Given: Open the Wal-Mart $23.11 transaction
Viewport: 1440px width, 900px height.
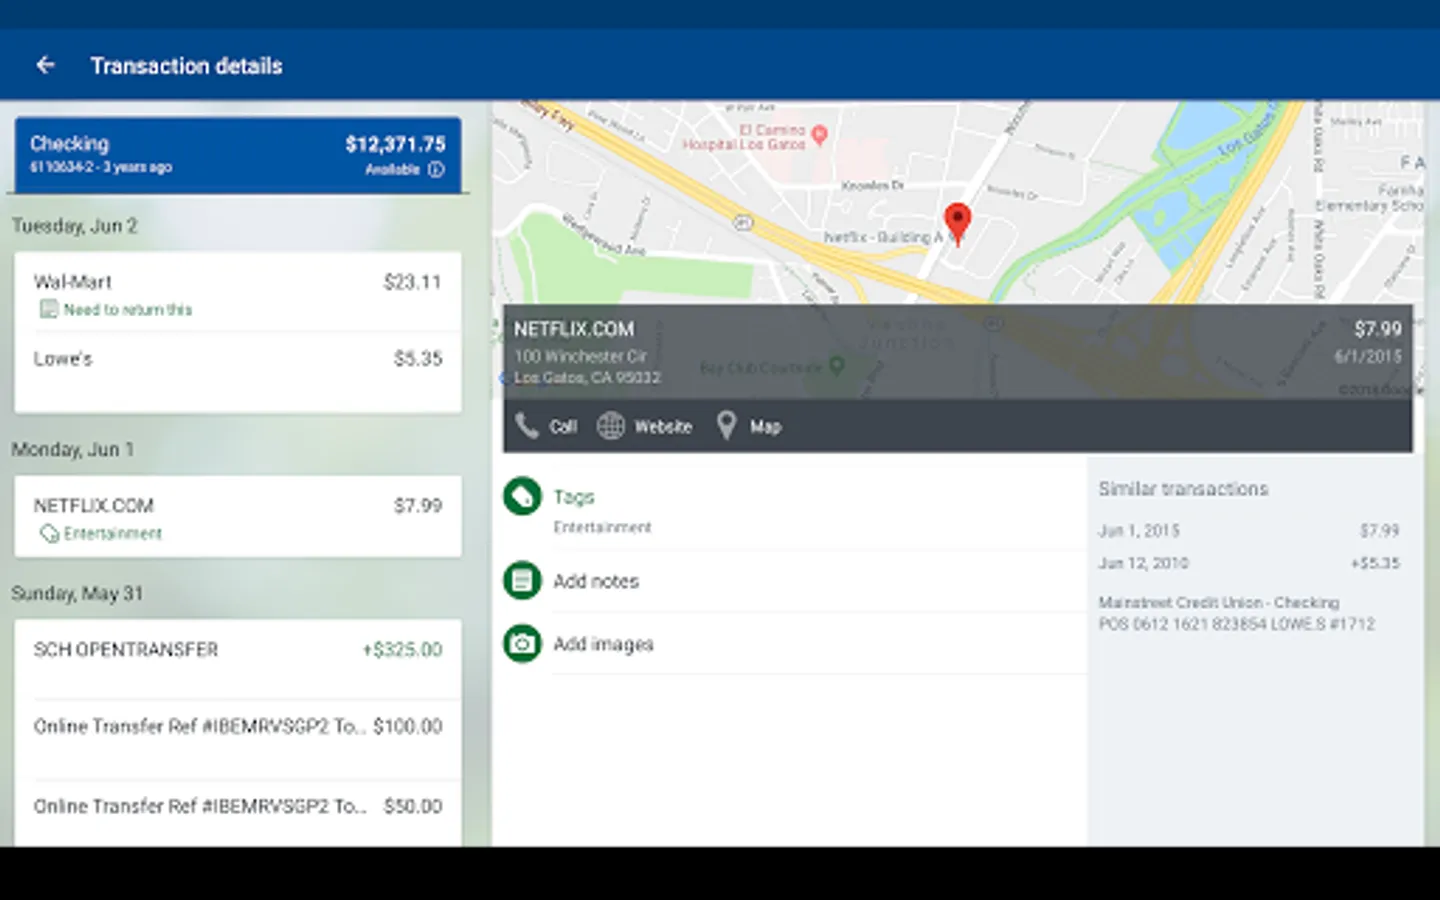Looking at the screenshot, I should pos(238,292).
